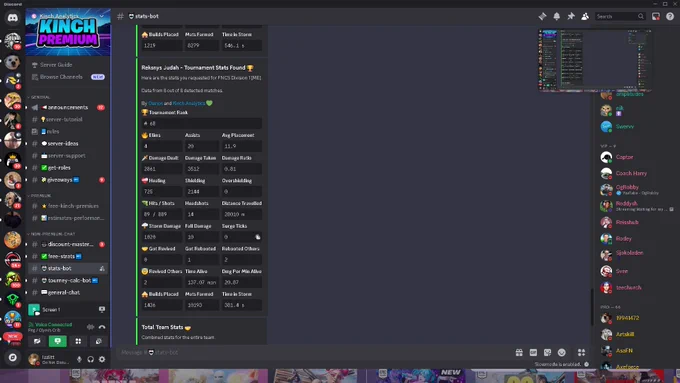Open Discord home direct messages
The width and height of the screenshot is (680, 383).
13,18
